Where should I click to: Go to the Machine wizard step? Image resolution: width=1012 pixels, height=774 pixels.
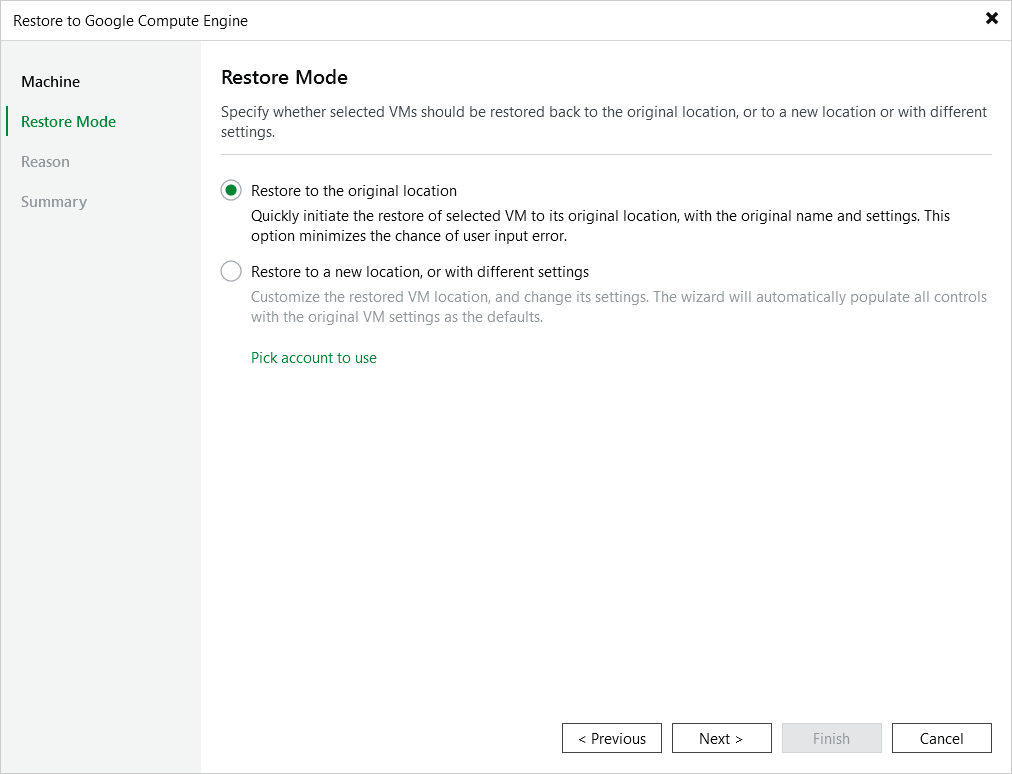50,82
